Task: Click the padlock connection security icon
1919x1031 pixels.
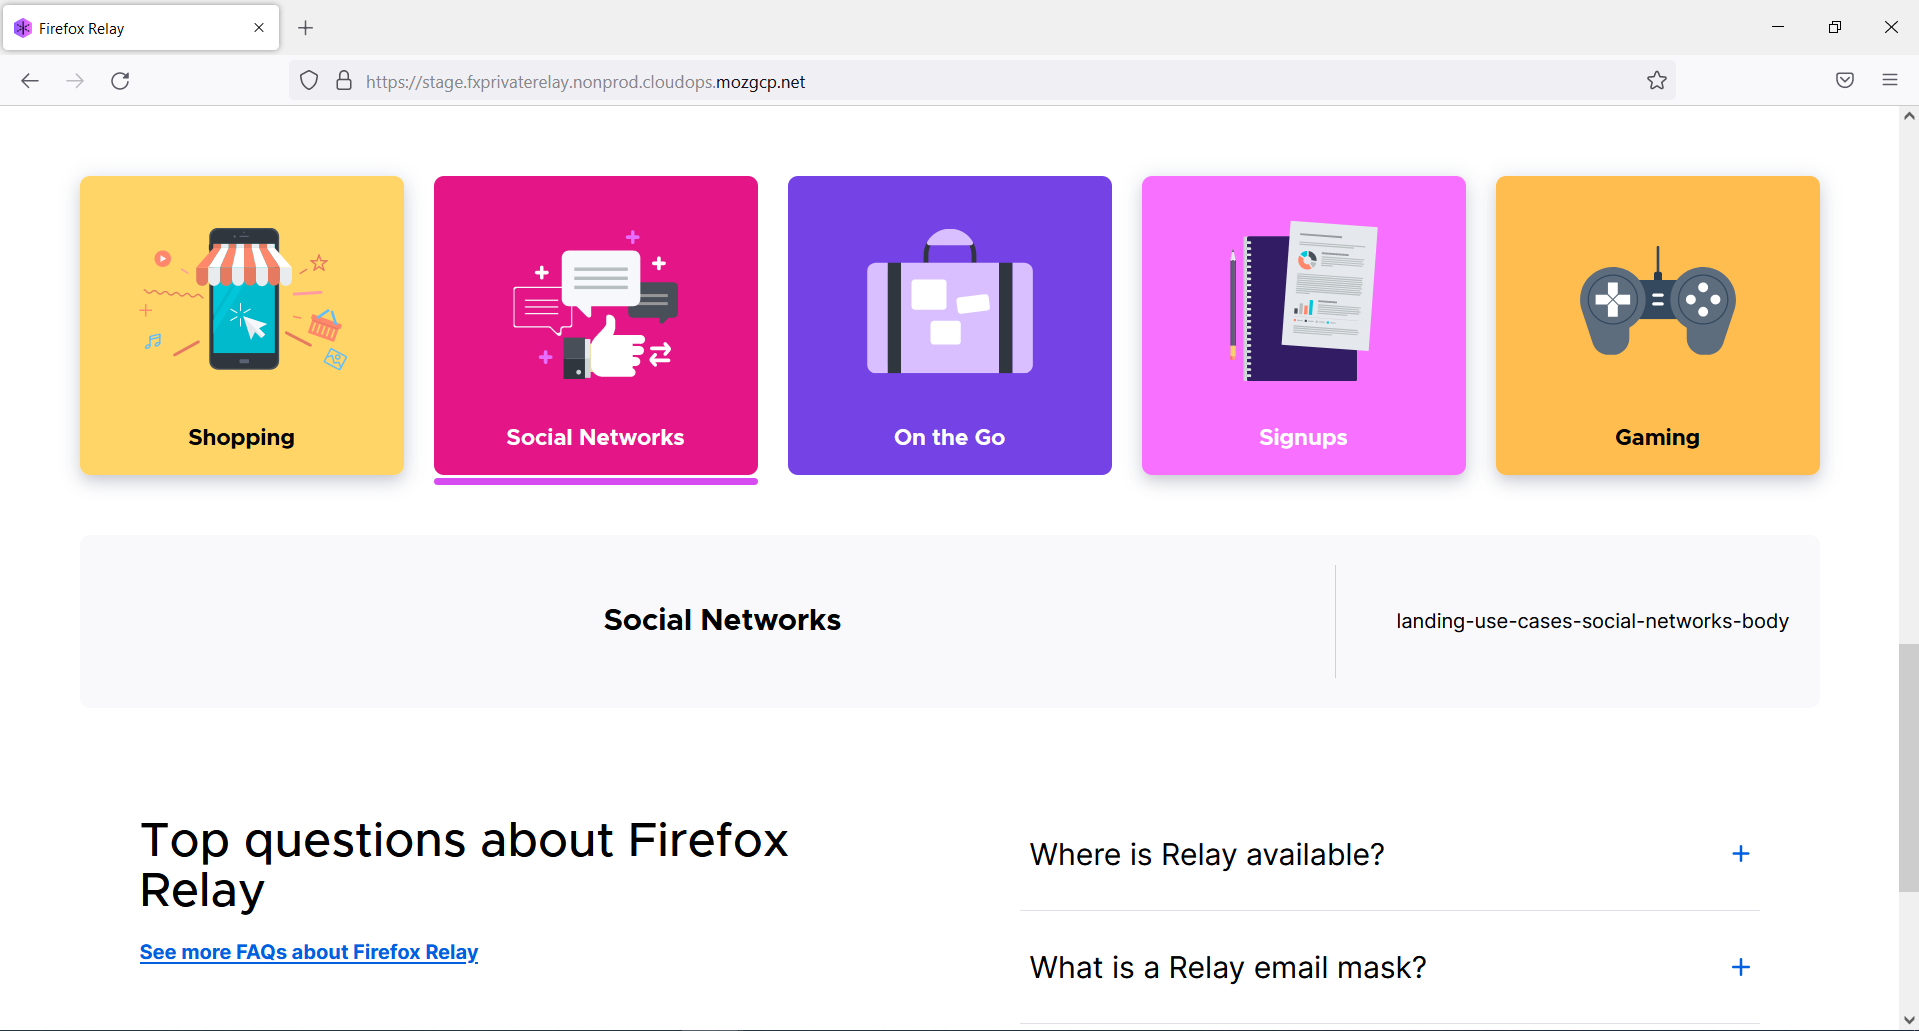Action: tap(344, 80)
